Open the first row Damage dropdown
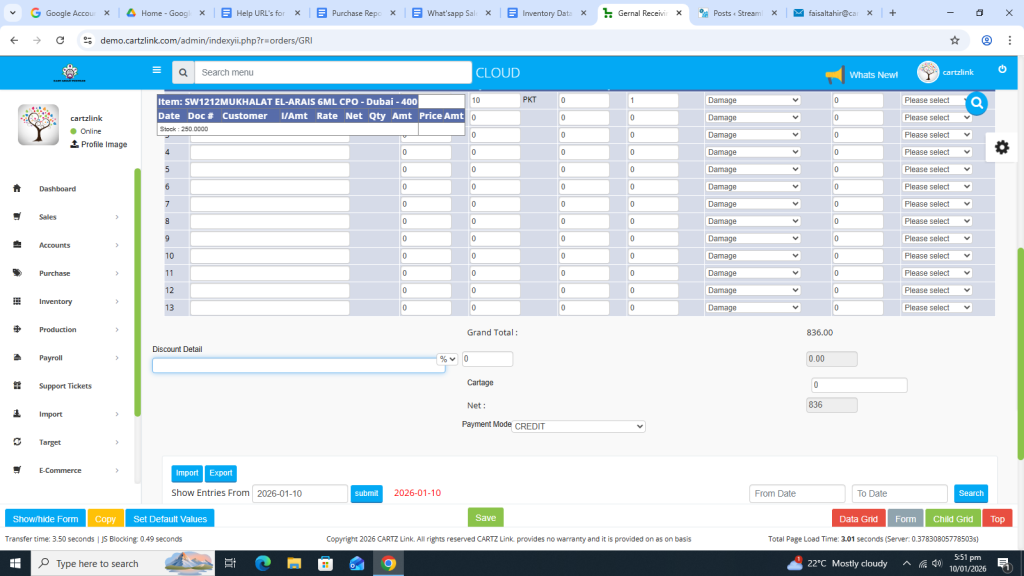This screenshot has width=1024, height=576. tap(753, 100)
